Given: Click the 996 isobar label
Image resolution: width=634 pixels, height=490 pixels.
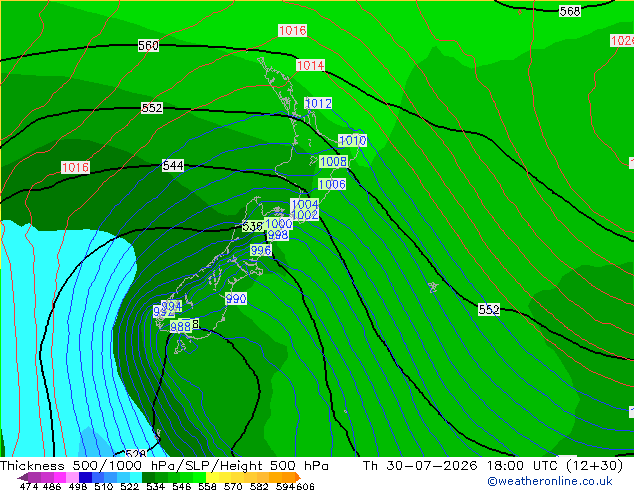Looking at the screenshot, I should [261, 251].
